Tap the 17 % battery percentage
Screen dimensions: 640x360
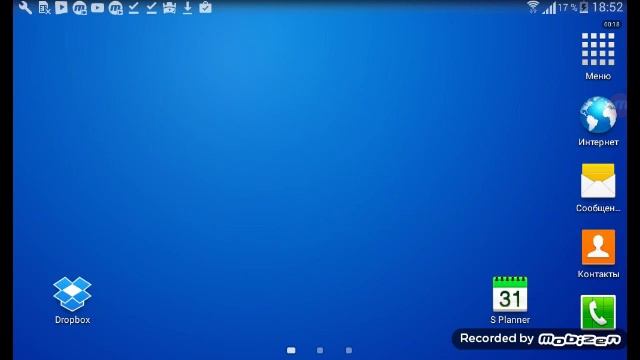pos(568,7)
